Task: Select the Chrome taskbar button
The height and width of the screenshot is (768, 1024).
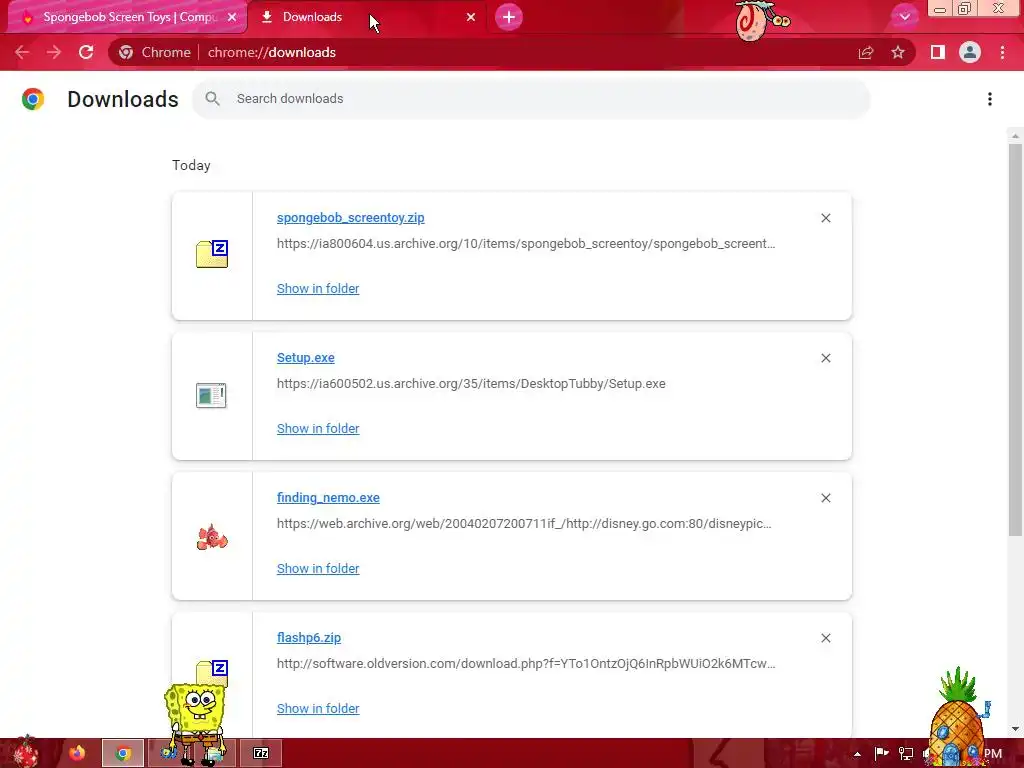Action: click(123, 753)
